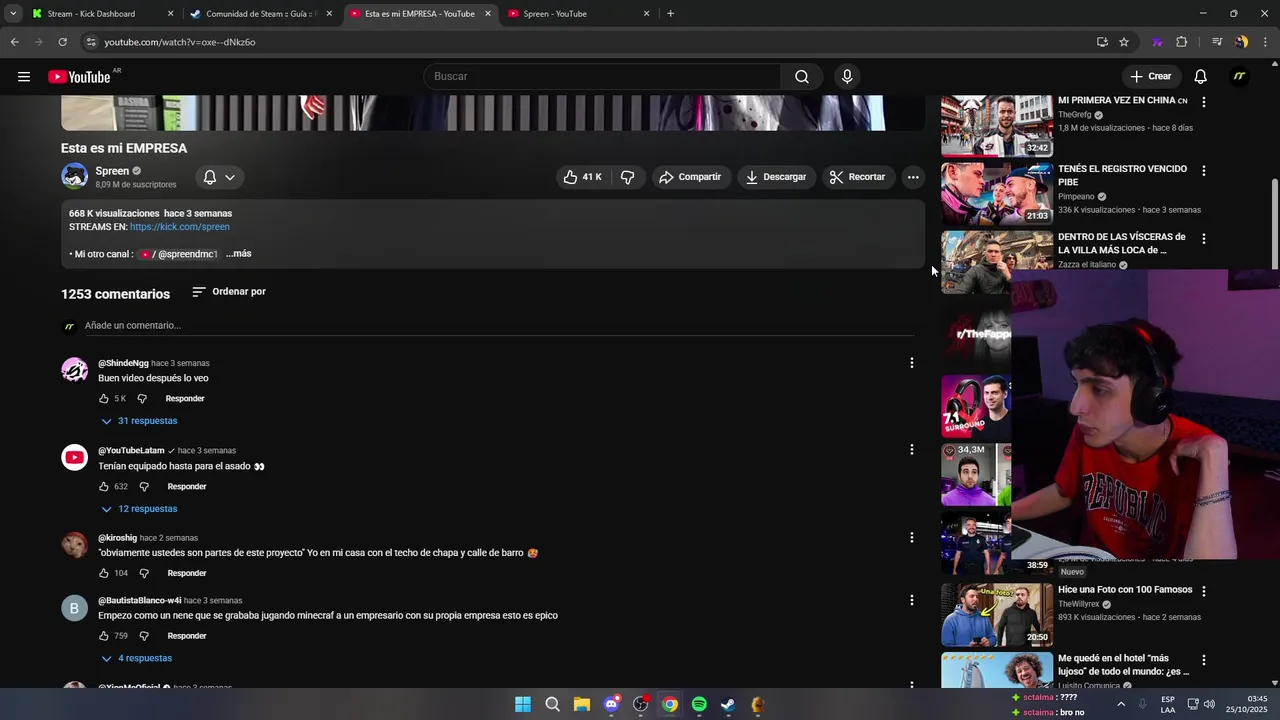Open DENTRO DE LAS VÍSCERAS video title
This screenshot has height=720, width=1280.
point(1122,244)
